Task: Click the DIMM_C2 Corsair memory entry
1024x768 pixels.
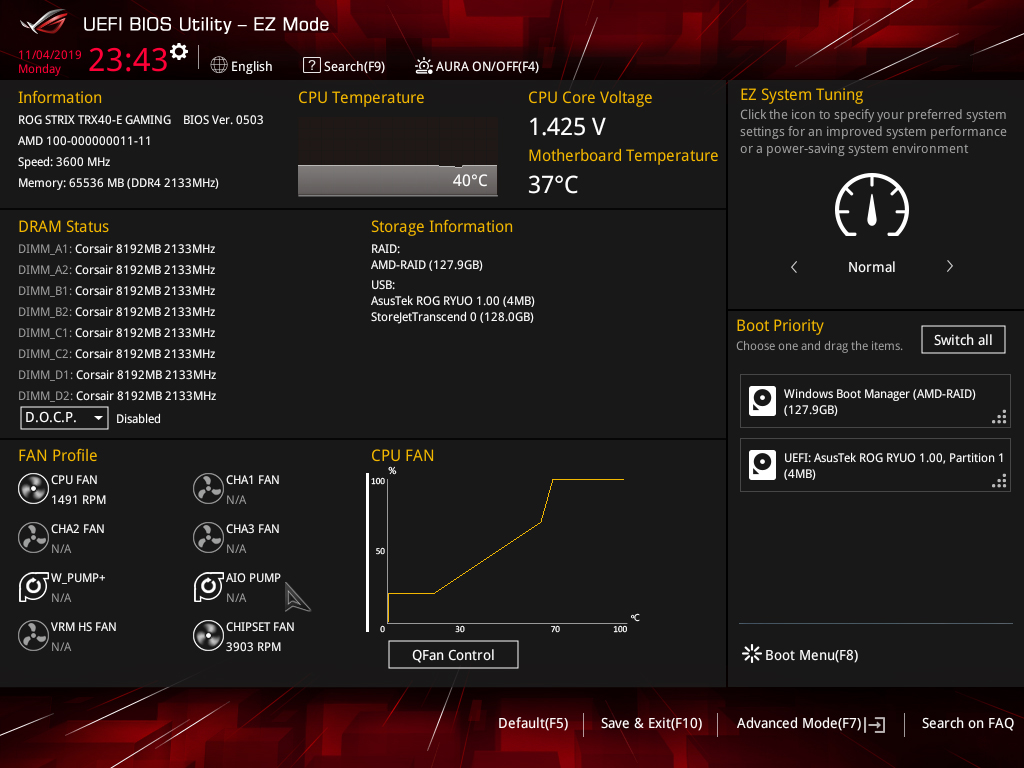Action: pyautogui.click(x=117, y=353)
